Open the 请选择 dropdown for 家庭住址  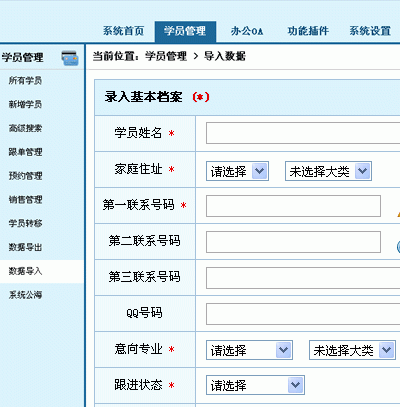coord(237,171)
